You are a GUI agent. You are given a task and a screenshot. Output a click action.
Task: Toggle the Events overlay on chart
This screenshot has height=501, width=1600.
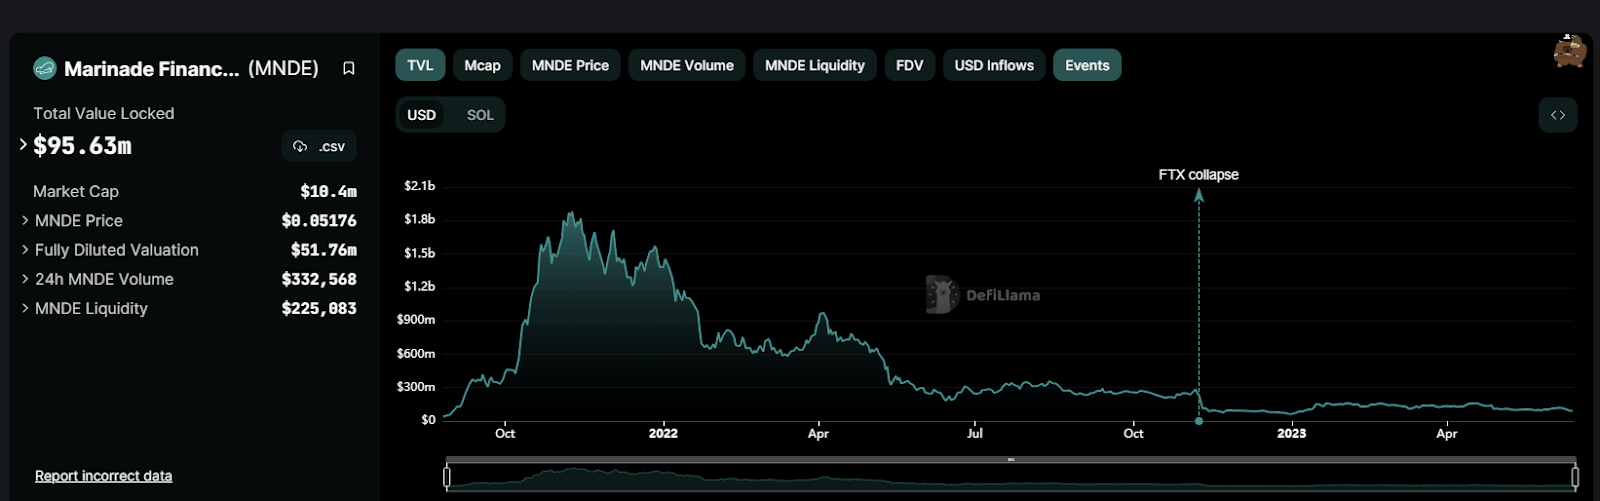click(1087, 65)
